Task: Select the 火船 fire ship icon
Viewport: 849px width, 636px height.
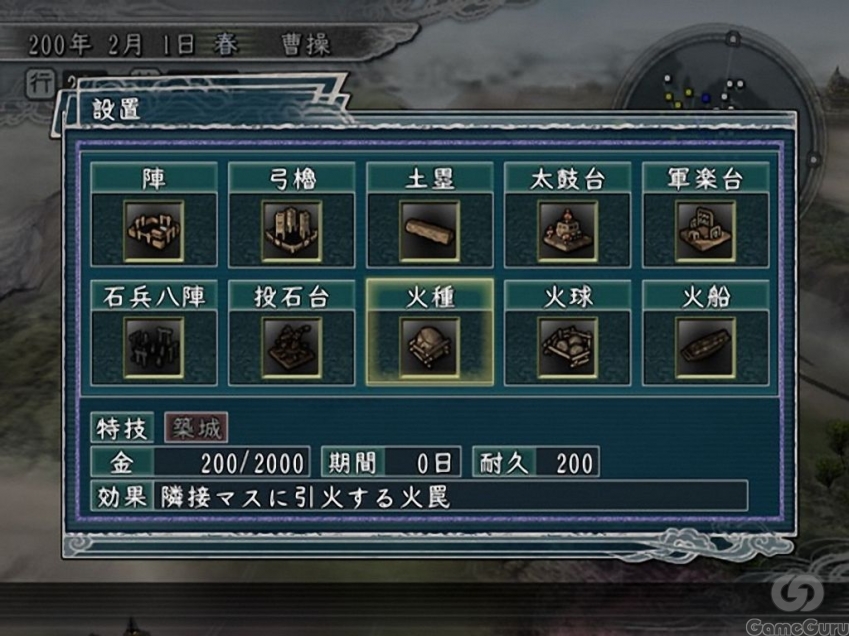Action: coord(705,348)
